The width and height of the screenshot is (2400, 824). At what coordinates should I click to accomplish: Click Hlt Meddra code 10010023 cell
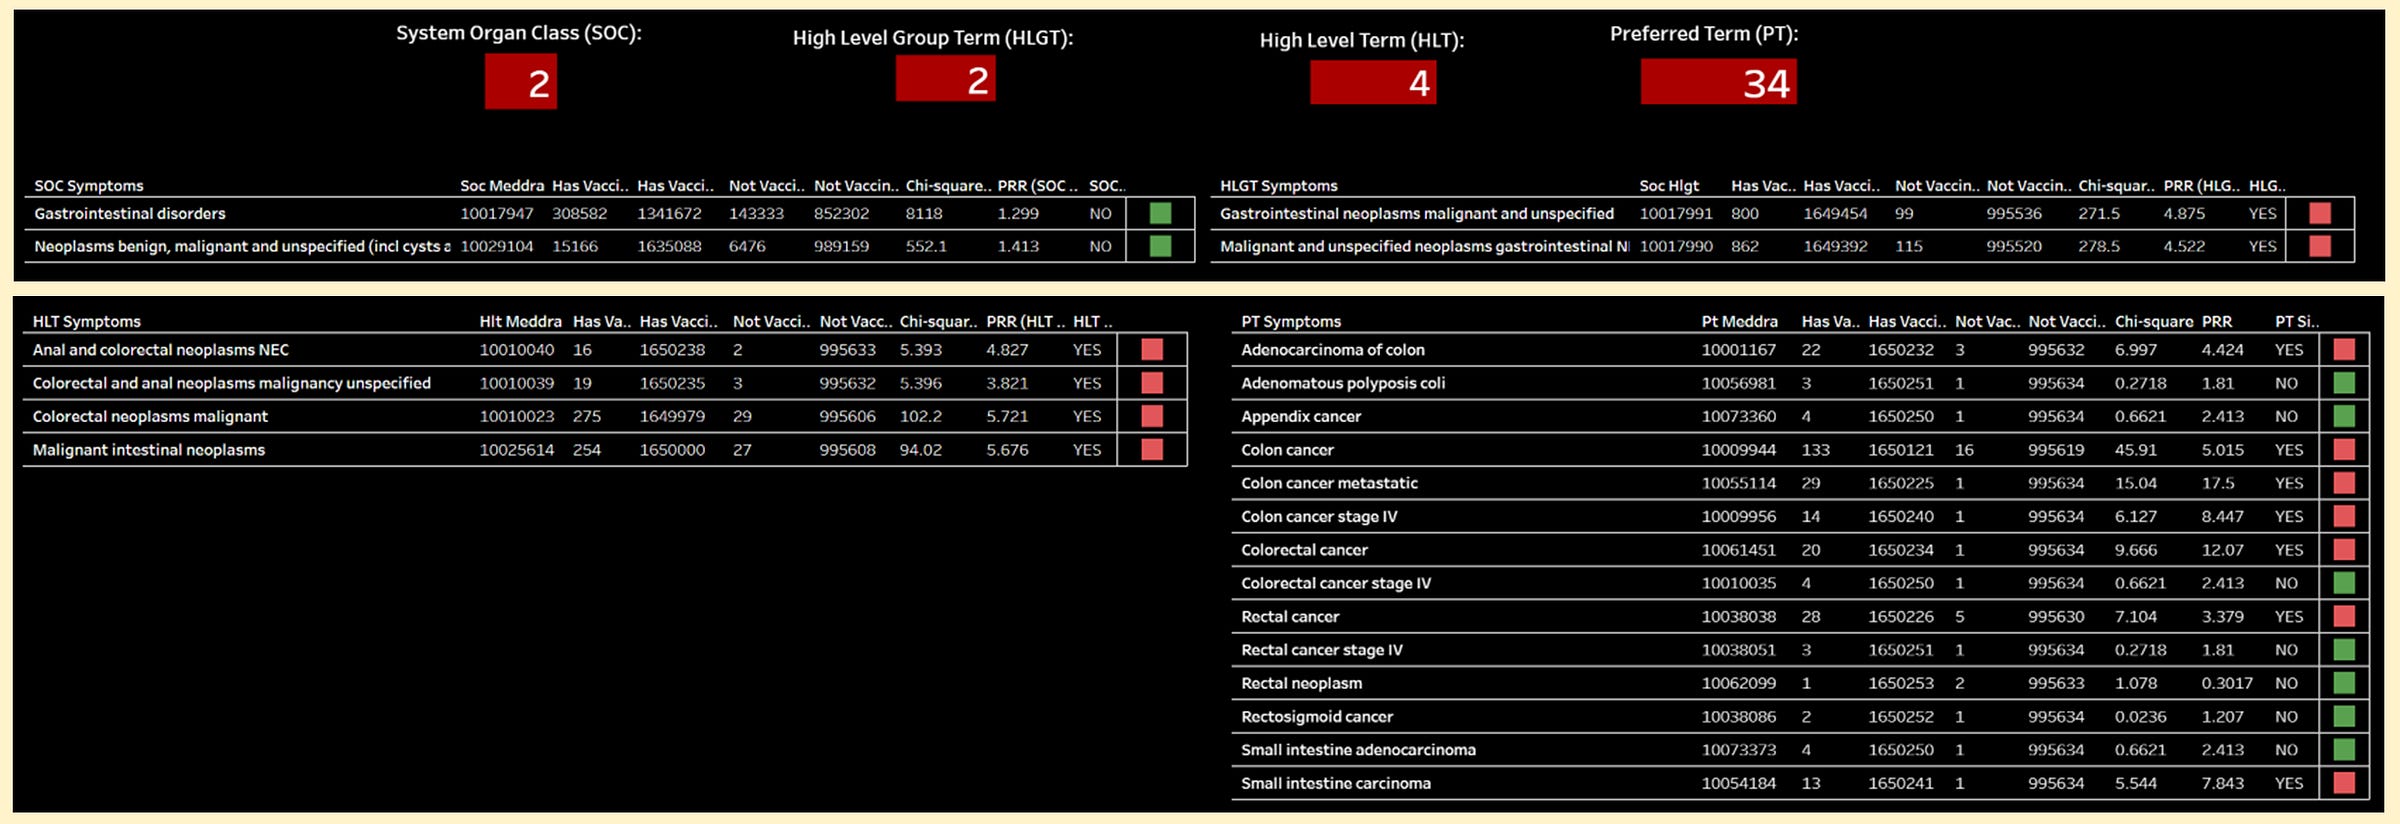tap(516, 416)
